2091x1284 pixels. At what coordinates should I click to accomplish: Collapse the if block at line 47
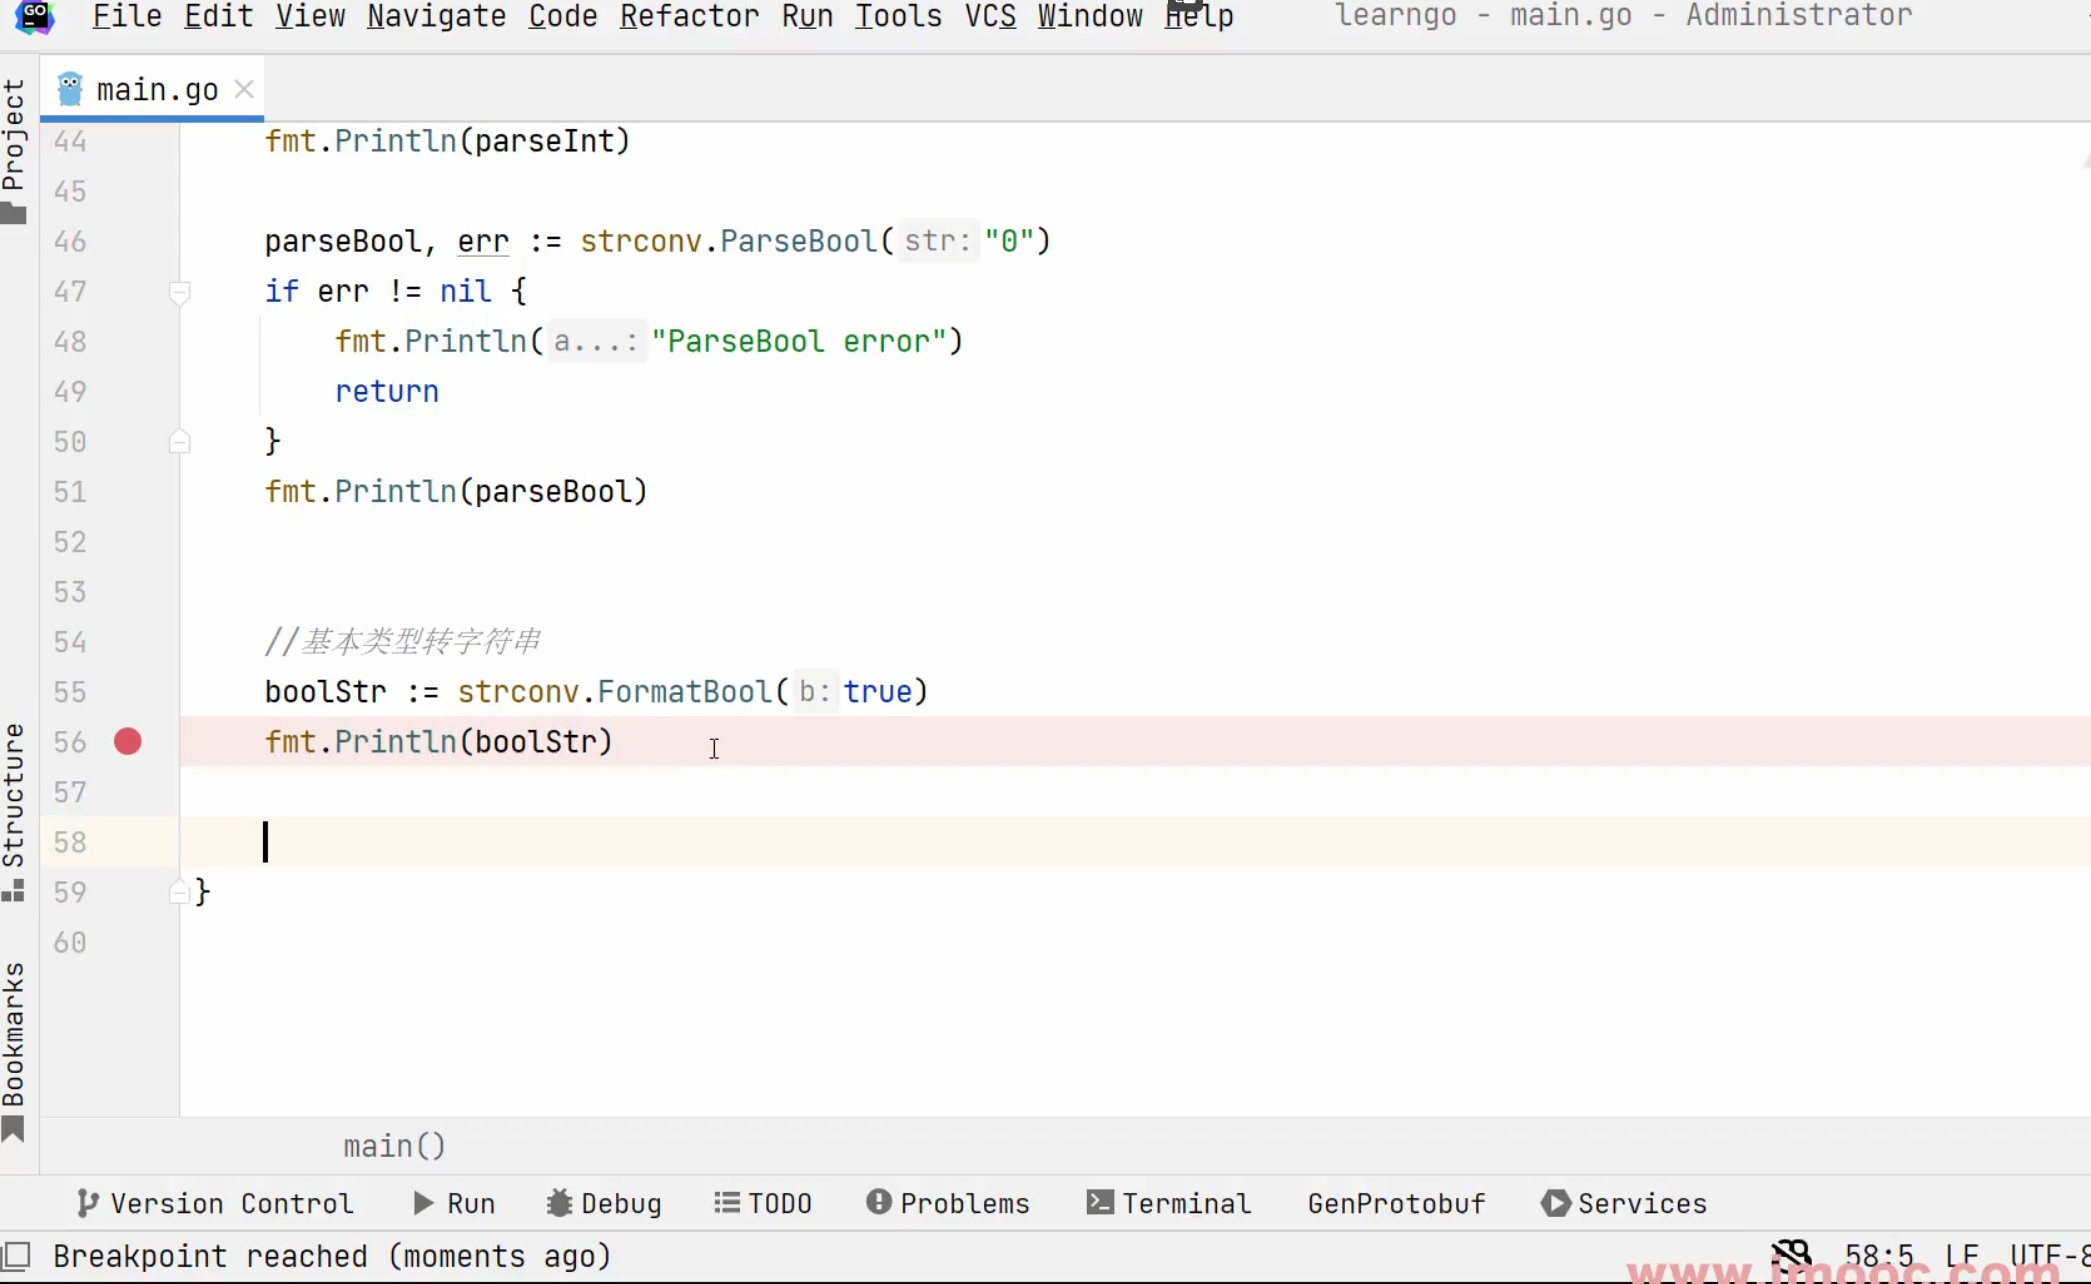180,292
